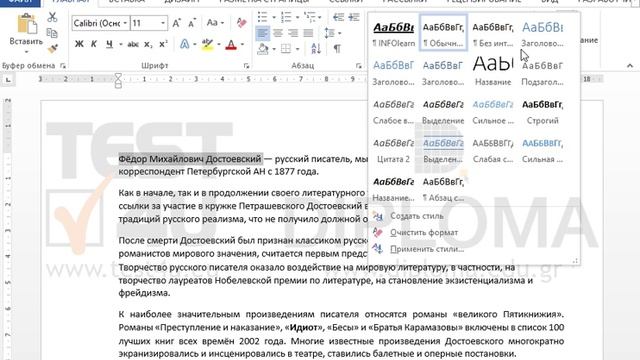Click the ruler tab selector box
The image size is (640, 360).
8,80
